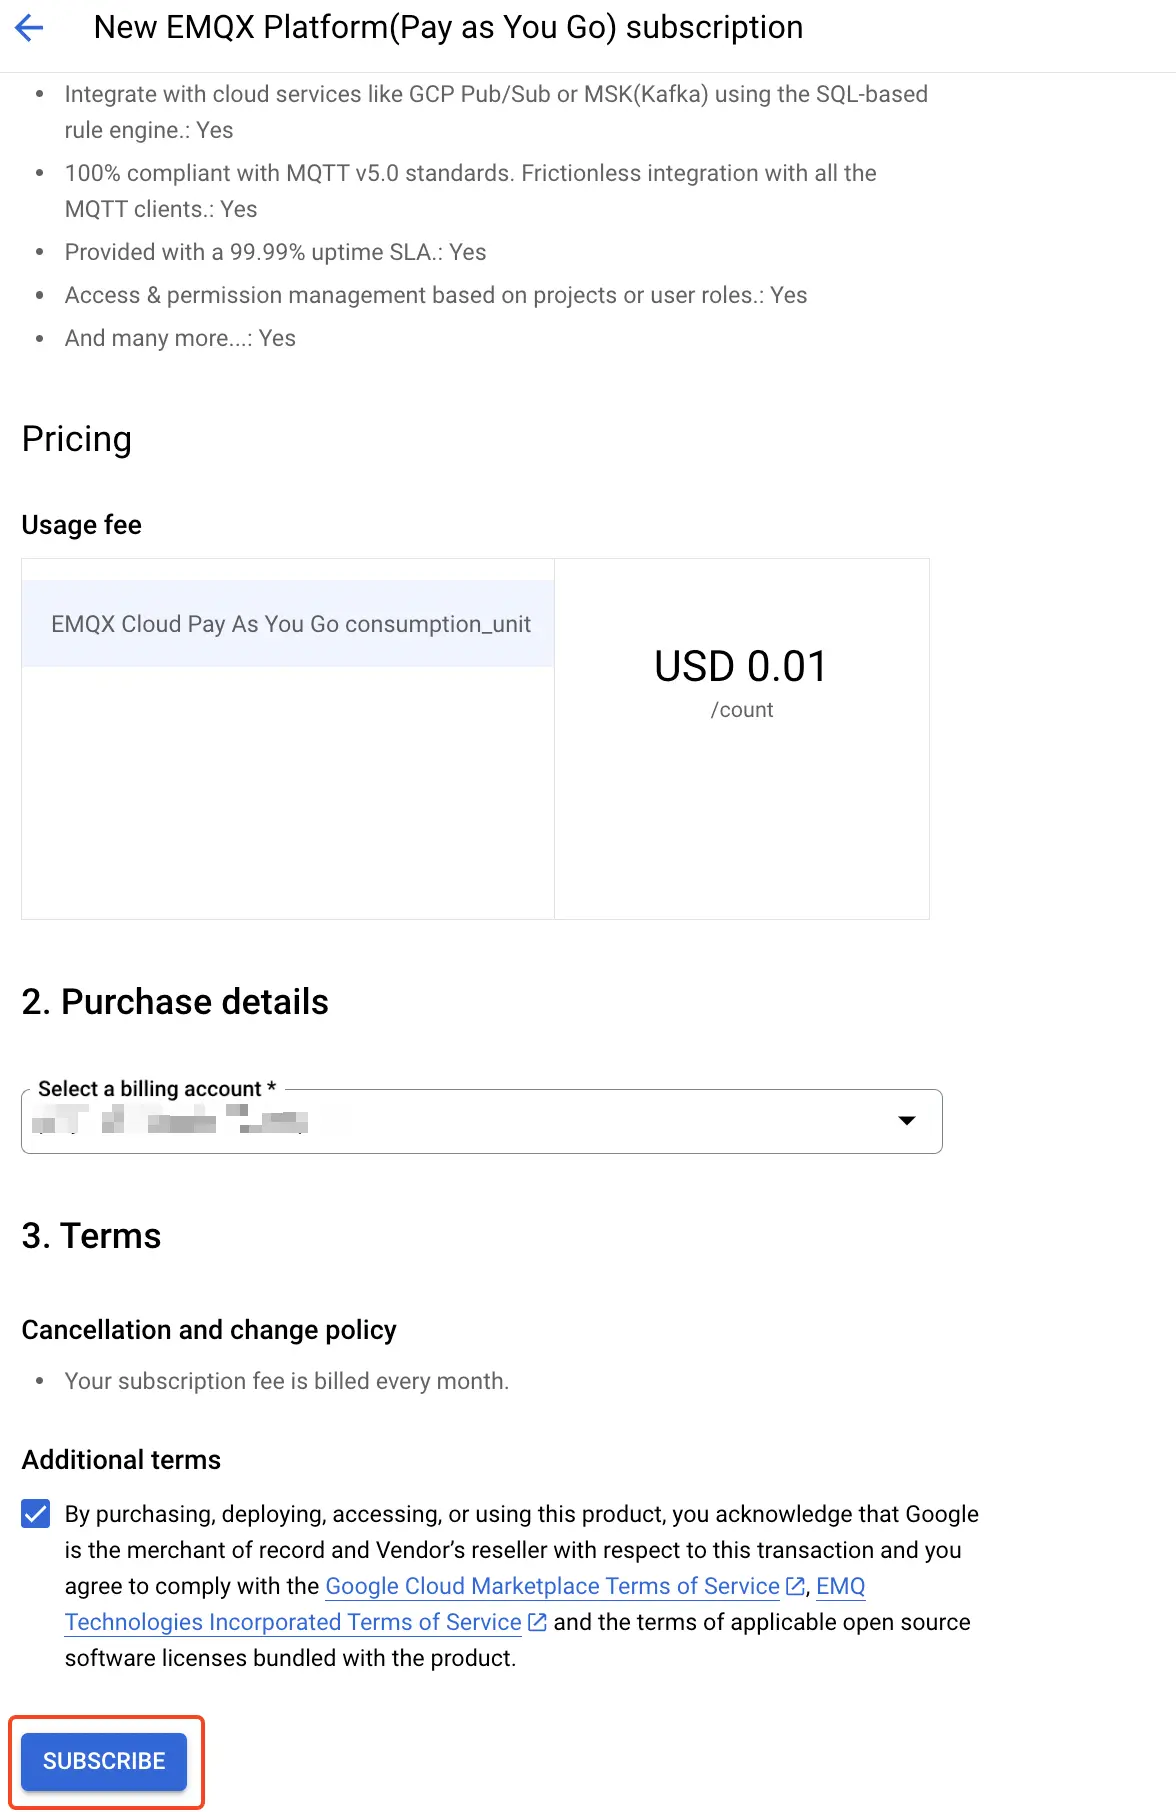Click the Usage fee subheading
The width and height of the screenshot is (1176, 1812).
tap(82, 525)
